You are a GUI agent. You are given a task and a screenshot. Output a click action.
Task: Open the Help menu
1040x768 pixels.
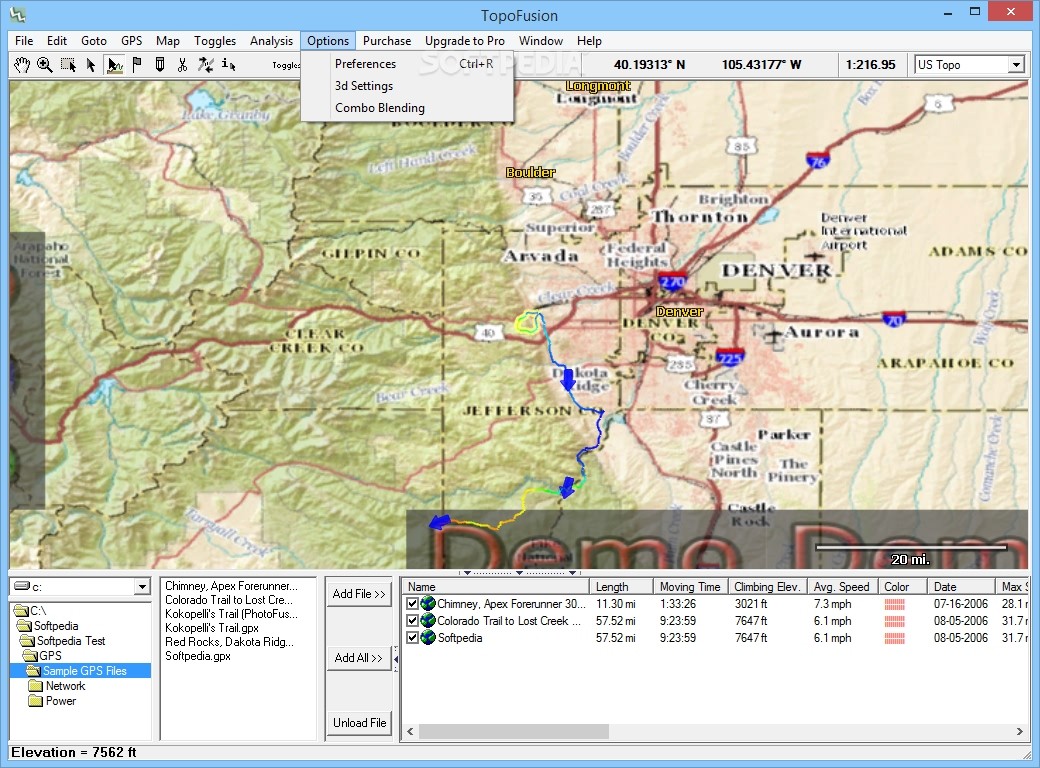click(589, 41)
